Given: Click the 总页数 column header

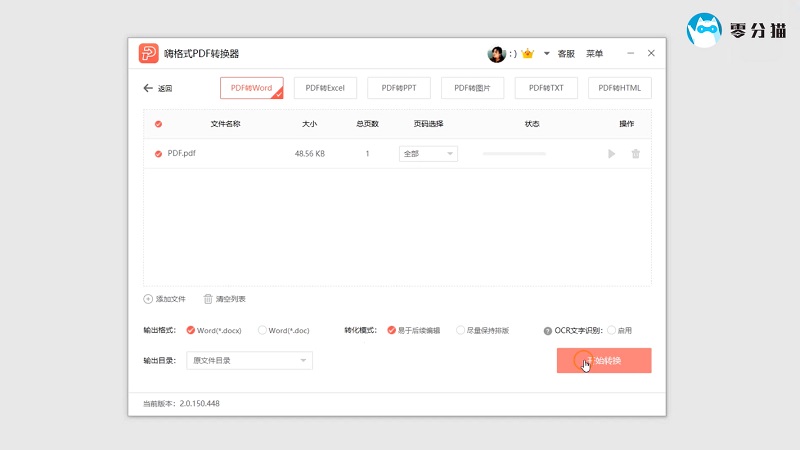Looking at the screenshot, I should tap(367, 124).
